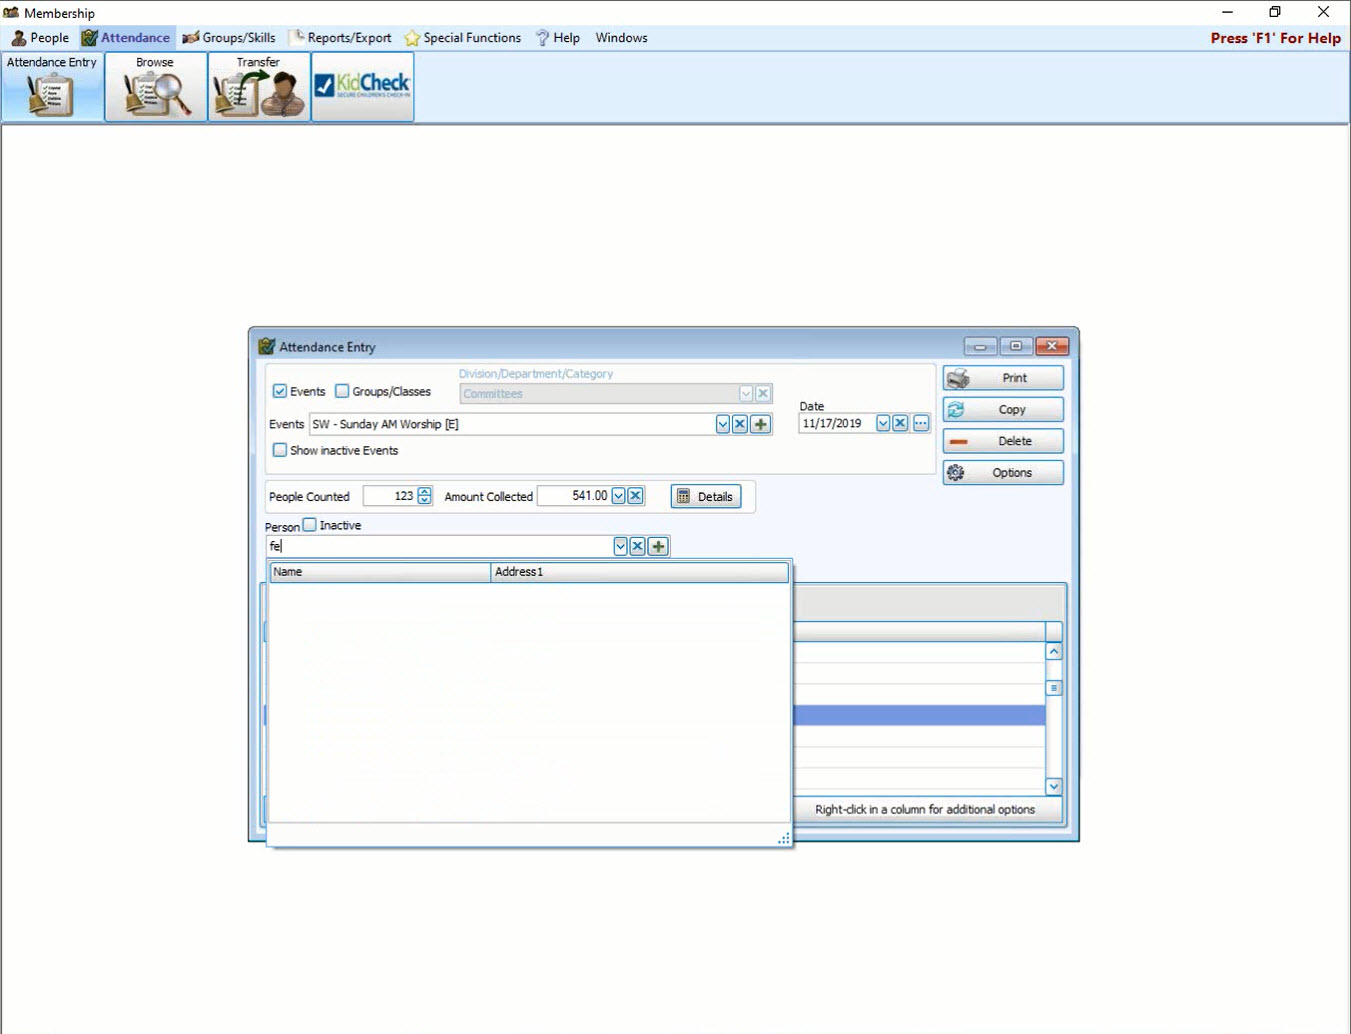Image resolution: width=1351 pixels, height=1034 pixels.
Task: Uncheck the Events checkbox
Action: point(280,391)
